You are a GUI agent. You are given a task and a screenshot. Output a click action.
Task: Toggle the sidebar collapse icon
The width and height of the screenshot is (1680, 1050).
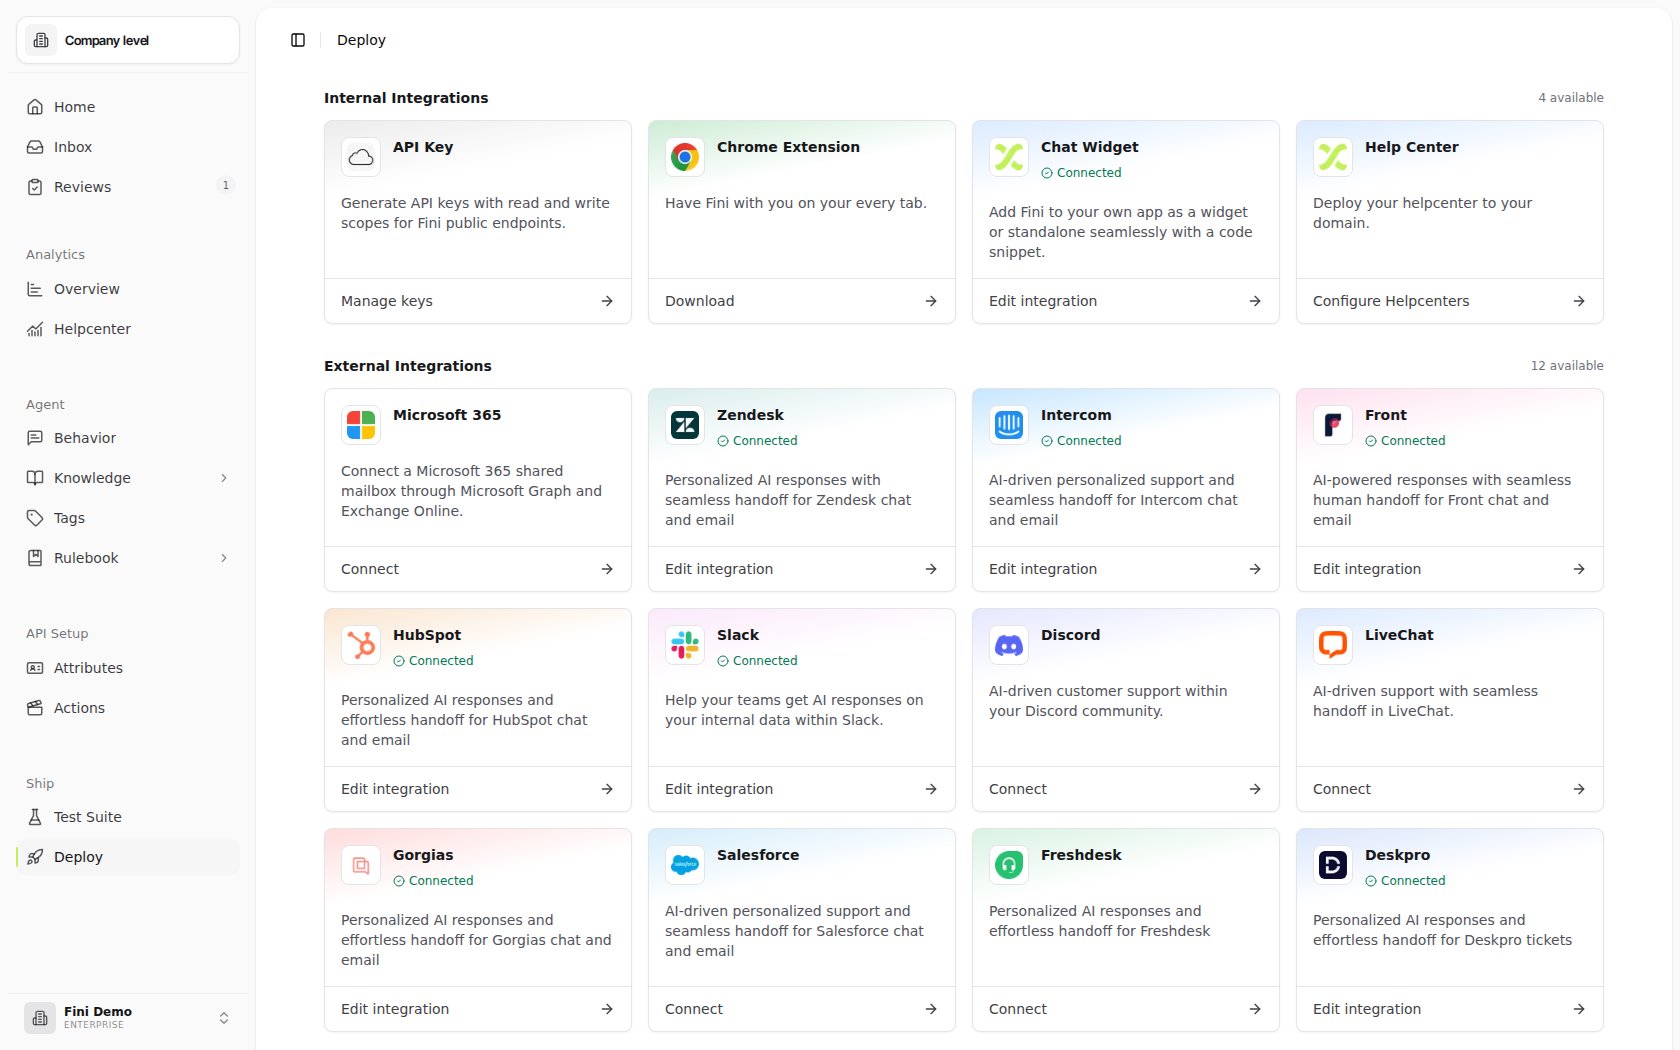point(298,40)
